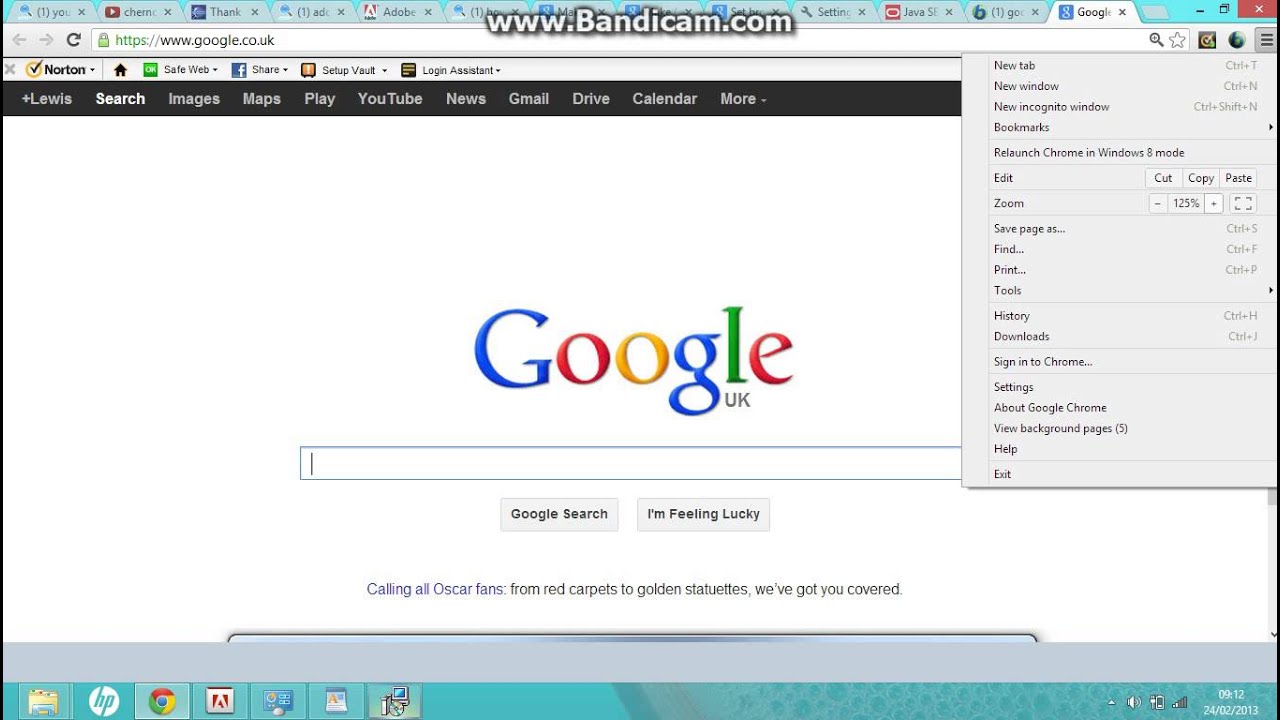Click the address bar URL field

click(x=620, y=40)
